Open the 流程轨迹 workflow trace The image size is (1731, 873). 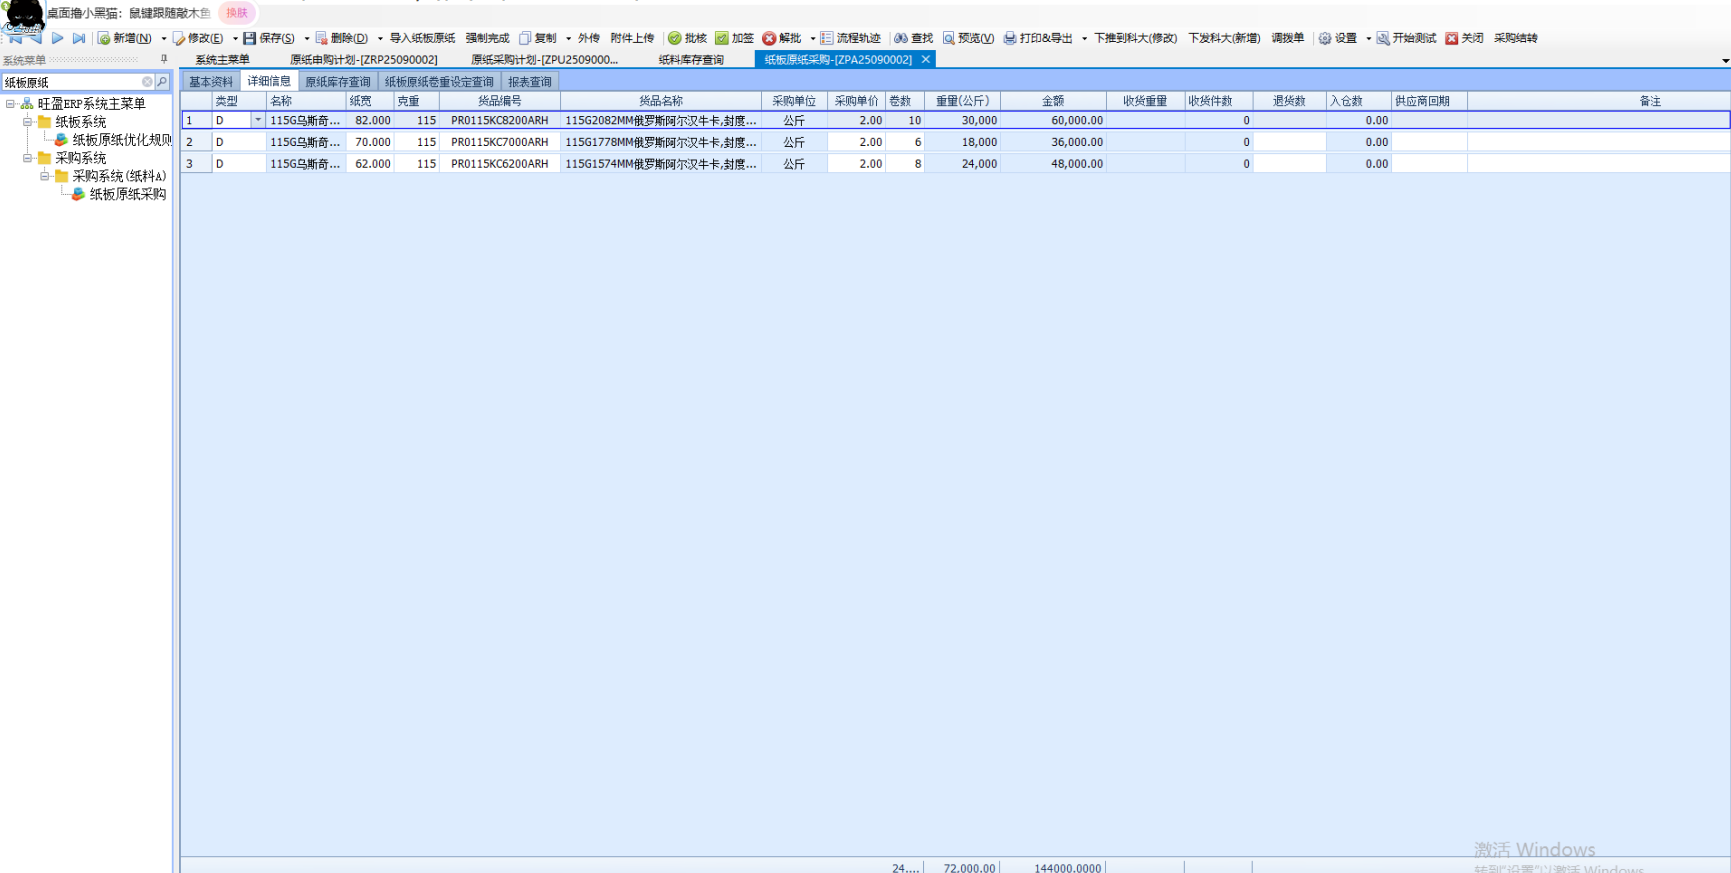coord(851,38)
